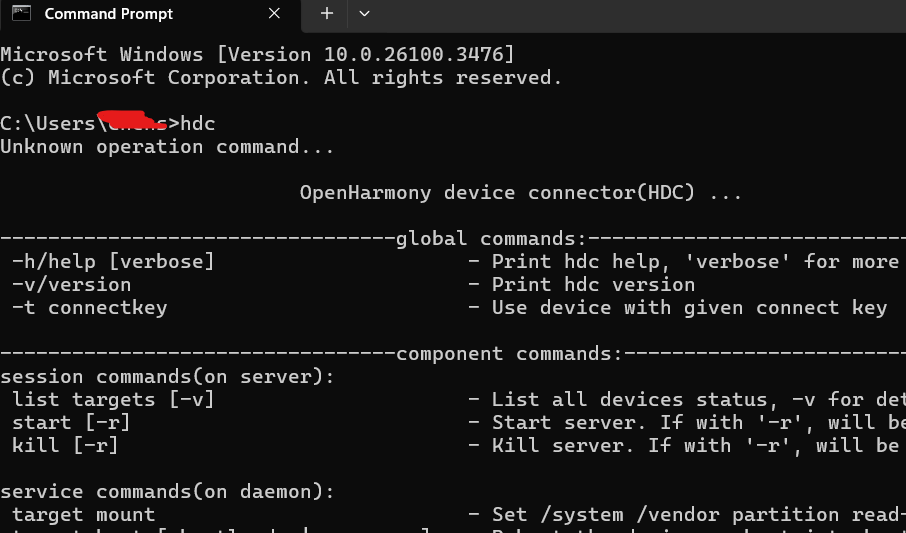Viewport: 906px width, 533px height.
Task: Click the 'component commands:' section divider
Action: (510, 353)
